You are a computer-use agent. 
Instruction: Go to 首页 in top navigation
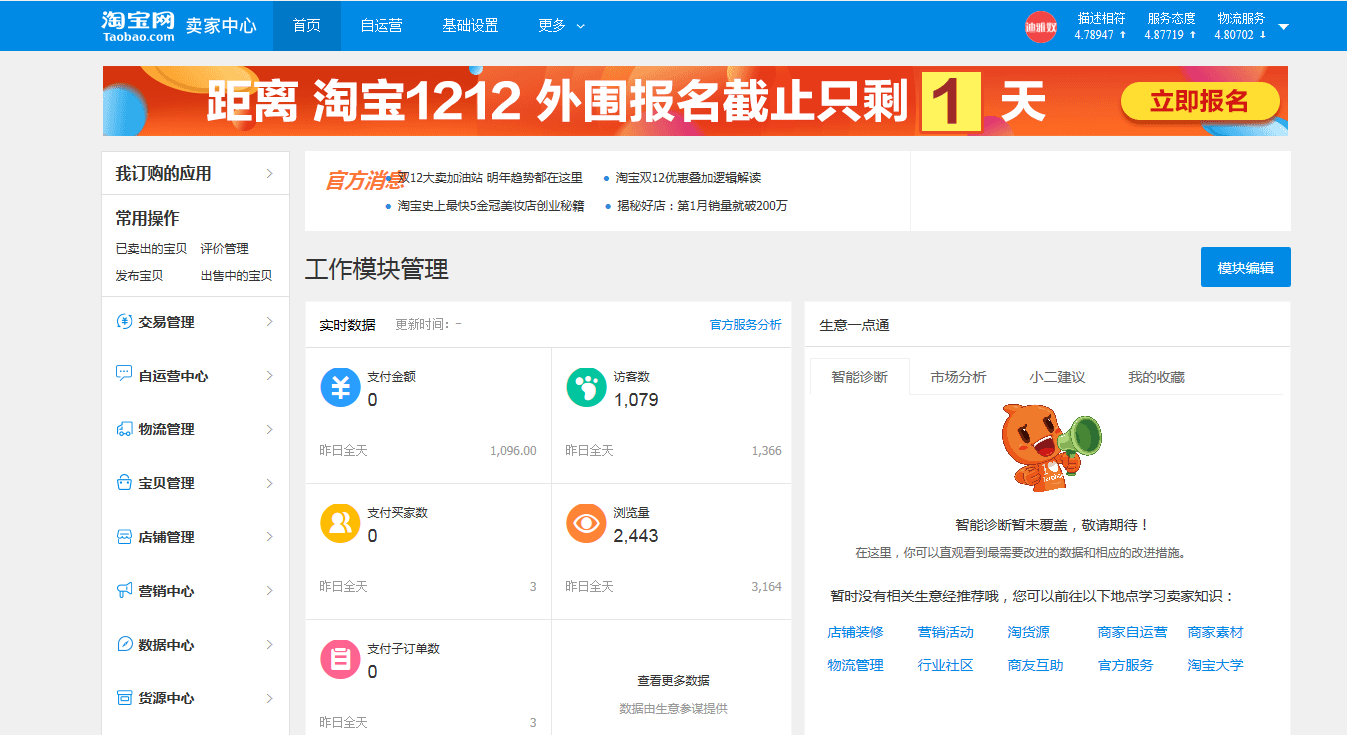(307, 25)
